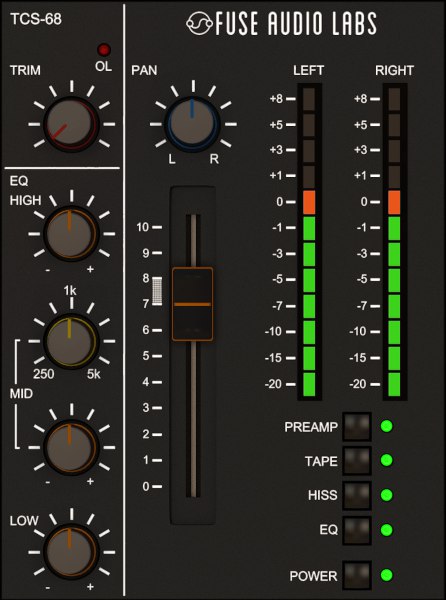
Task: Toggle the POWER button
Action: coord(357,575)
